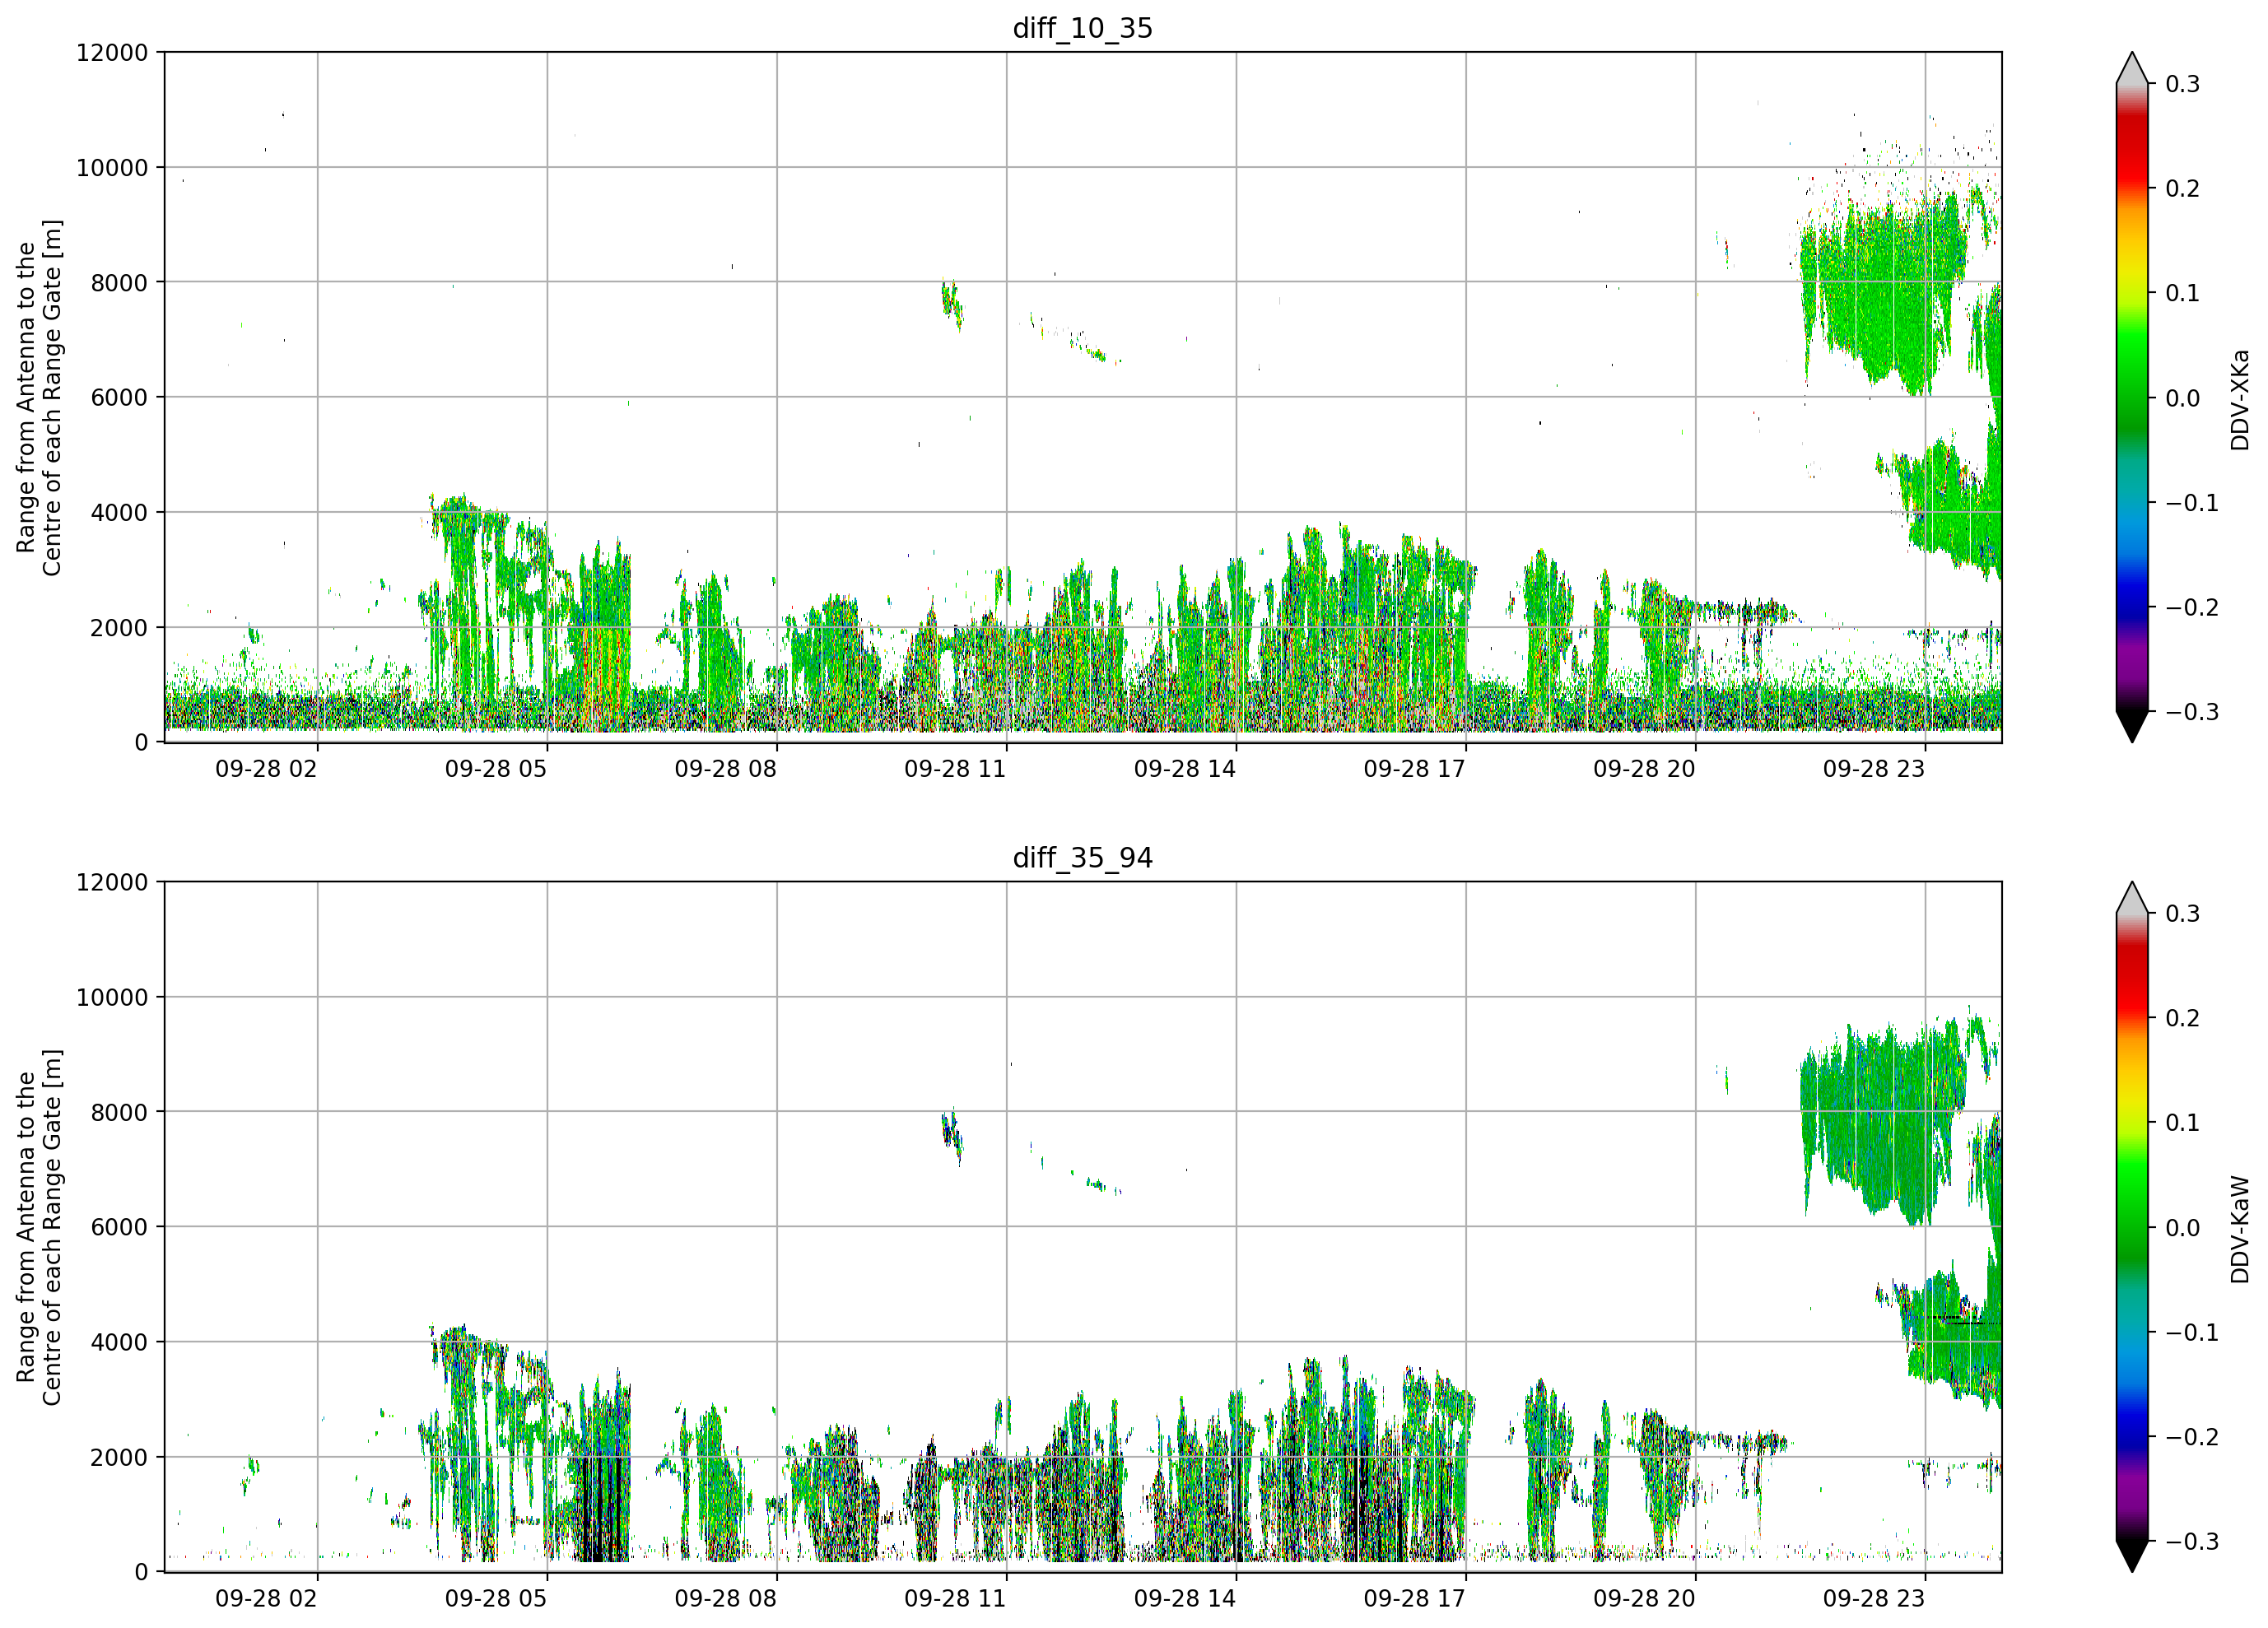Click the grey upper arrow of DDV-XKa colorbar
Image resolution: width=2268 pixels, height=1628 pixels.
click(x=2132, y=69)
